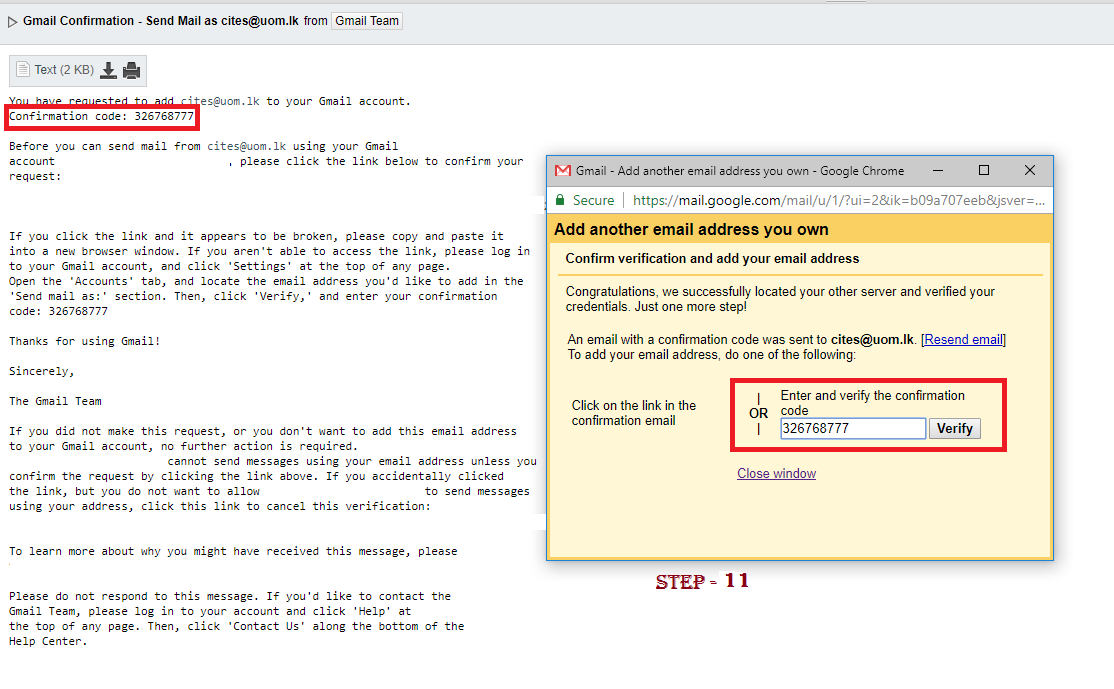The width and height of the screenshot is (1114, 689).
Task: Click the bold cites@uom.lk address in popup
Action: 872,340
